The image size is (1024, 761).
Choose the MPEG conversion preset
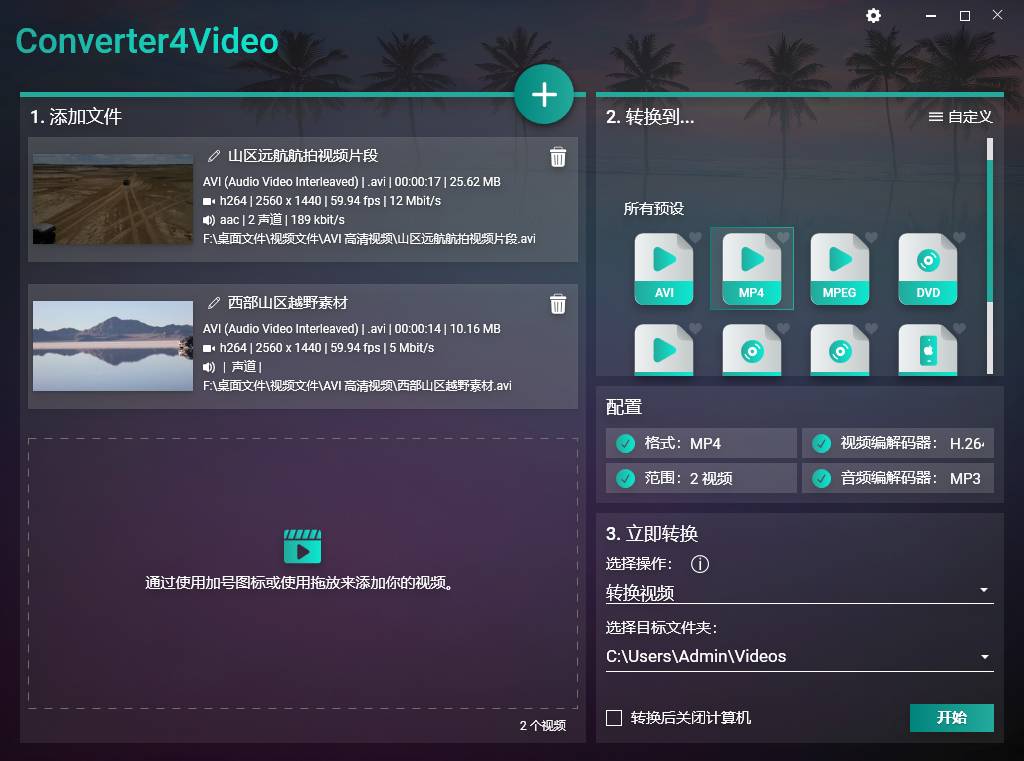pos(839,267)
